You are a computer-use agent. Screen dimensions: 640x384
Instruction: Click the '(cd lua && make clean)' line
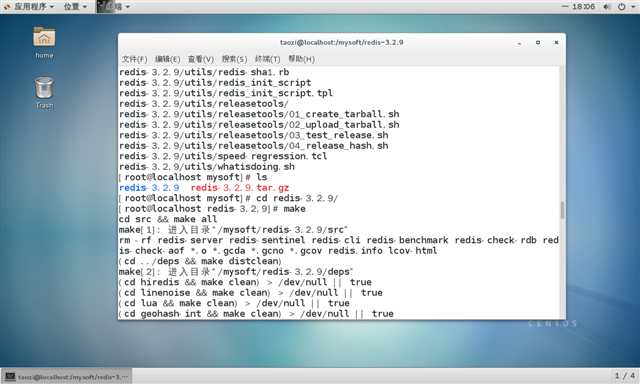(x=234, y=303)
